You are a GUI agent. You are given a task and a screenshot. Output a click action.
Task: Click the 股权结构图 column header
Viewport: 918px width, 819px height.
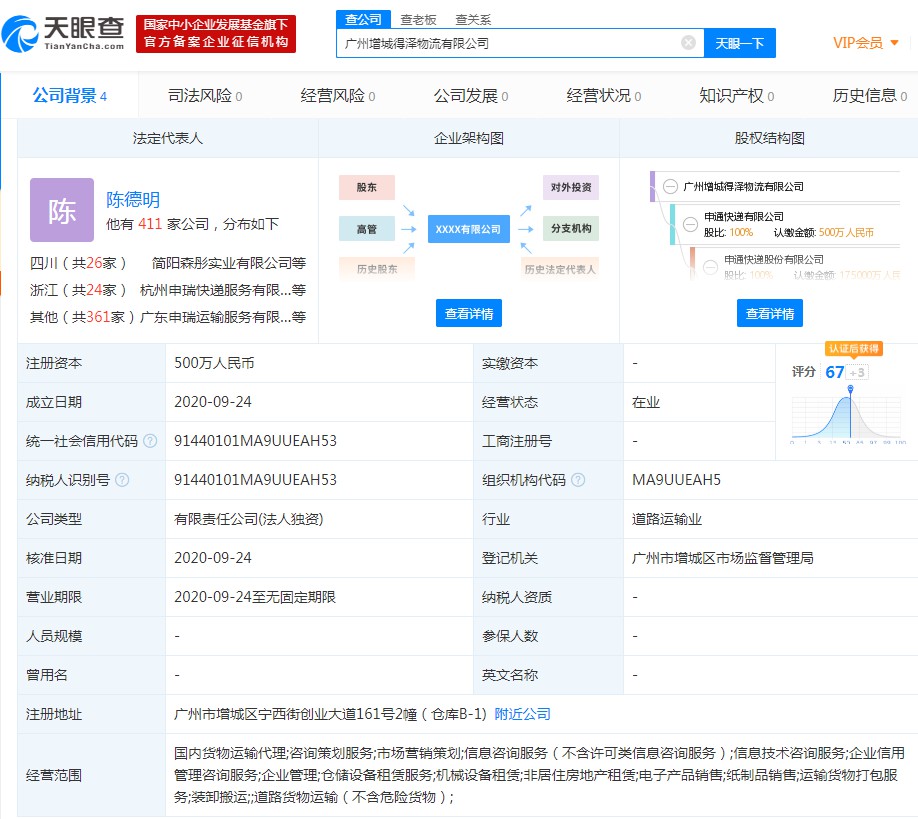(769, 138)
